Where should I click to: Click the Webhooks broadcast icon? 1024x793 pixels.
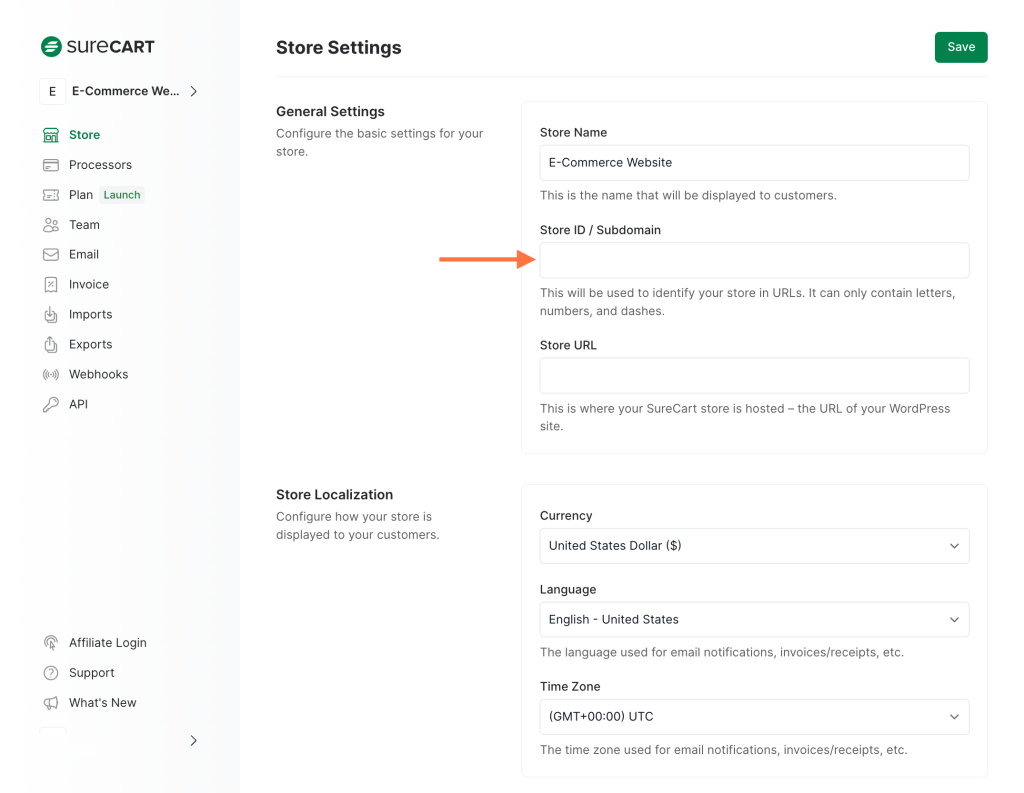click(x=52, y=374)
